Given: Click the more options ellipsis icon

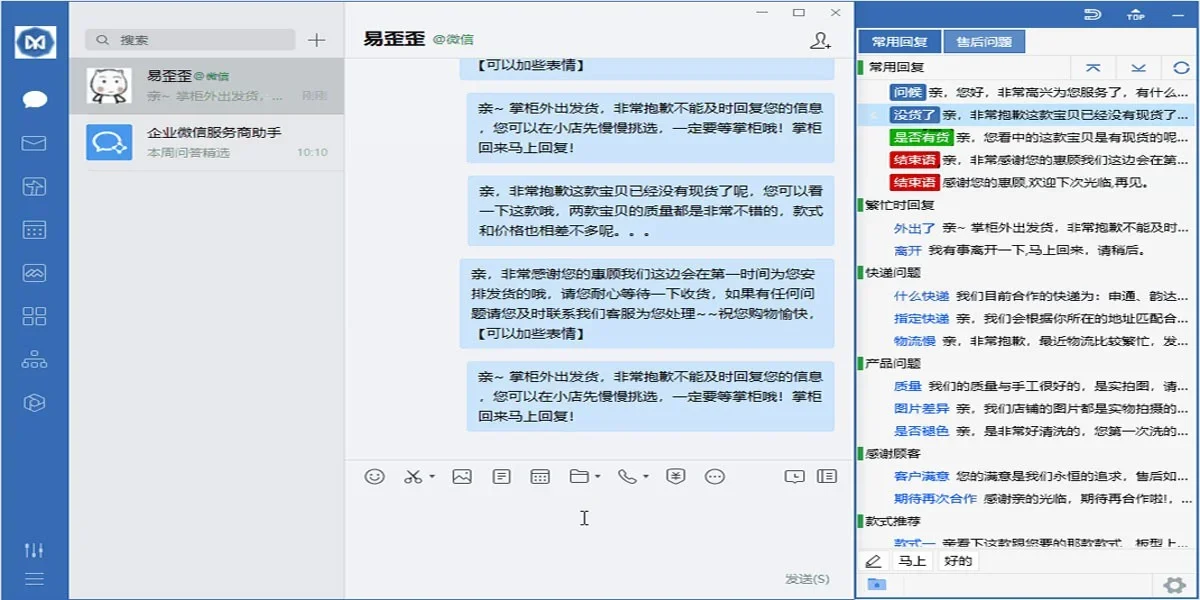Looking at the screenshot, I should coord(715,477).
